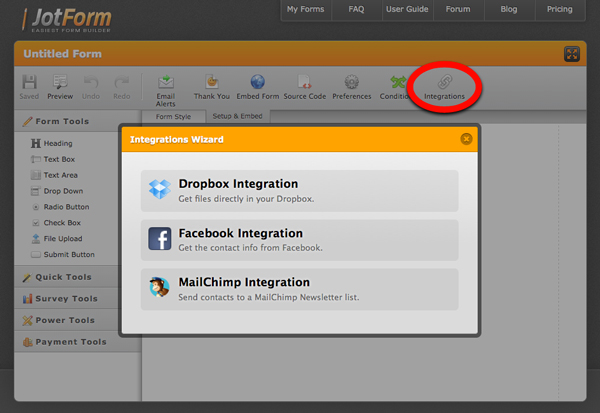Viewport: 600px width, 413px height.
Task: Open Preferences gear icon
Action: click(x=352, y=82)
